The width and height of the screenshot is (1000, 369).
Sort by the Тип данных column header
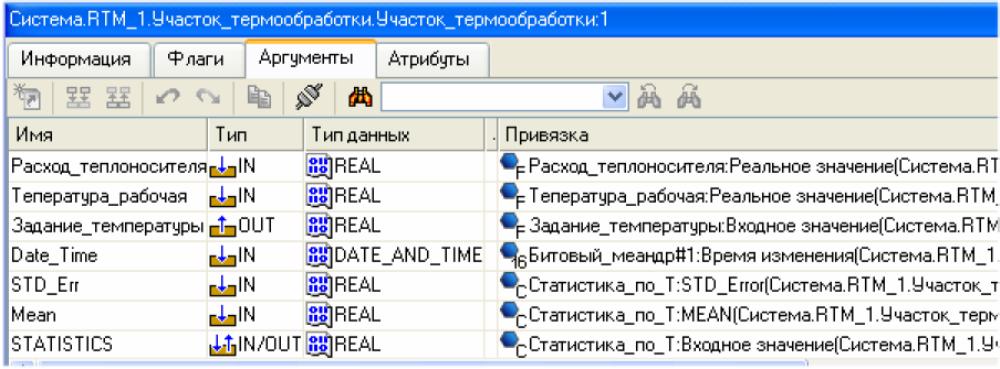(393, 135)
